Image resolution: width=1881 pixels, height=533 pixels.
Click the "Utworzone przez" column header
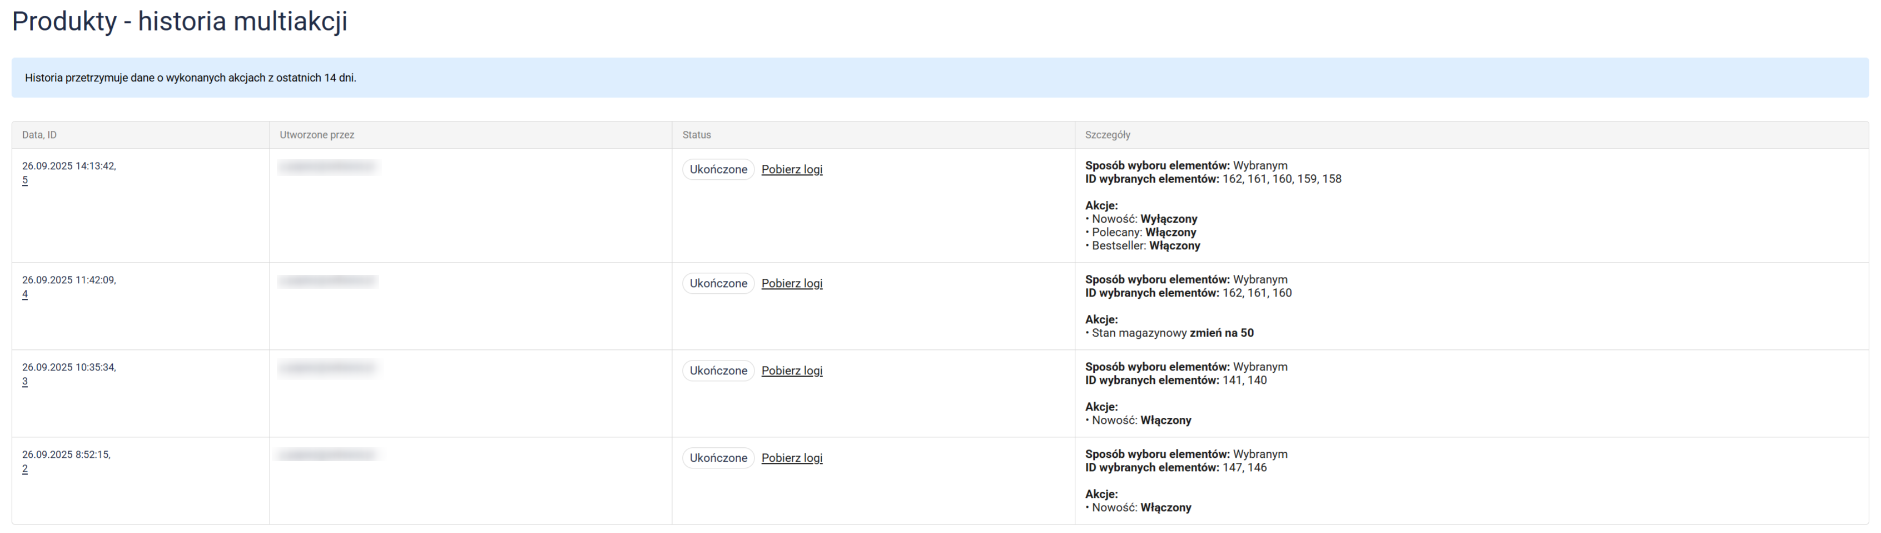[317, 135]
